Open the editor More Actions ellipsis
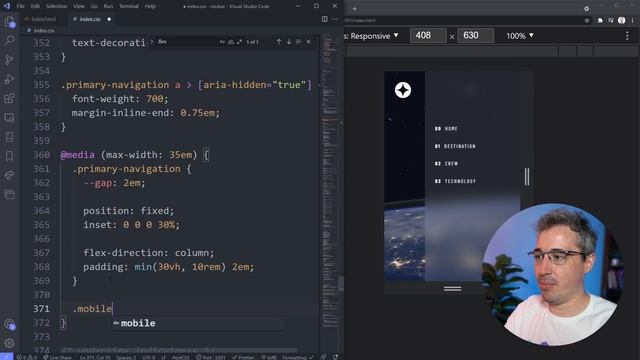Viewport: 640px width, 360px height. click(335, 19)
